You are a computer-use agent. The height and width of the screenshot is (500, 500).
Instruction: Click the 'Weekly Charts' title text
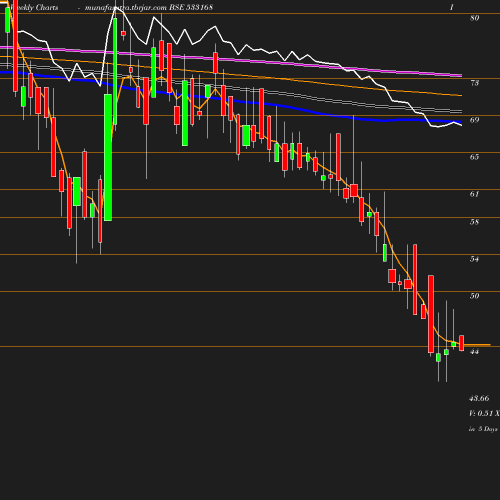[34, 7]
